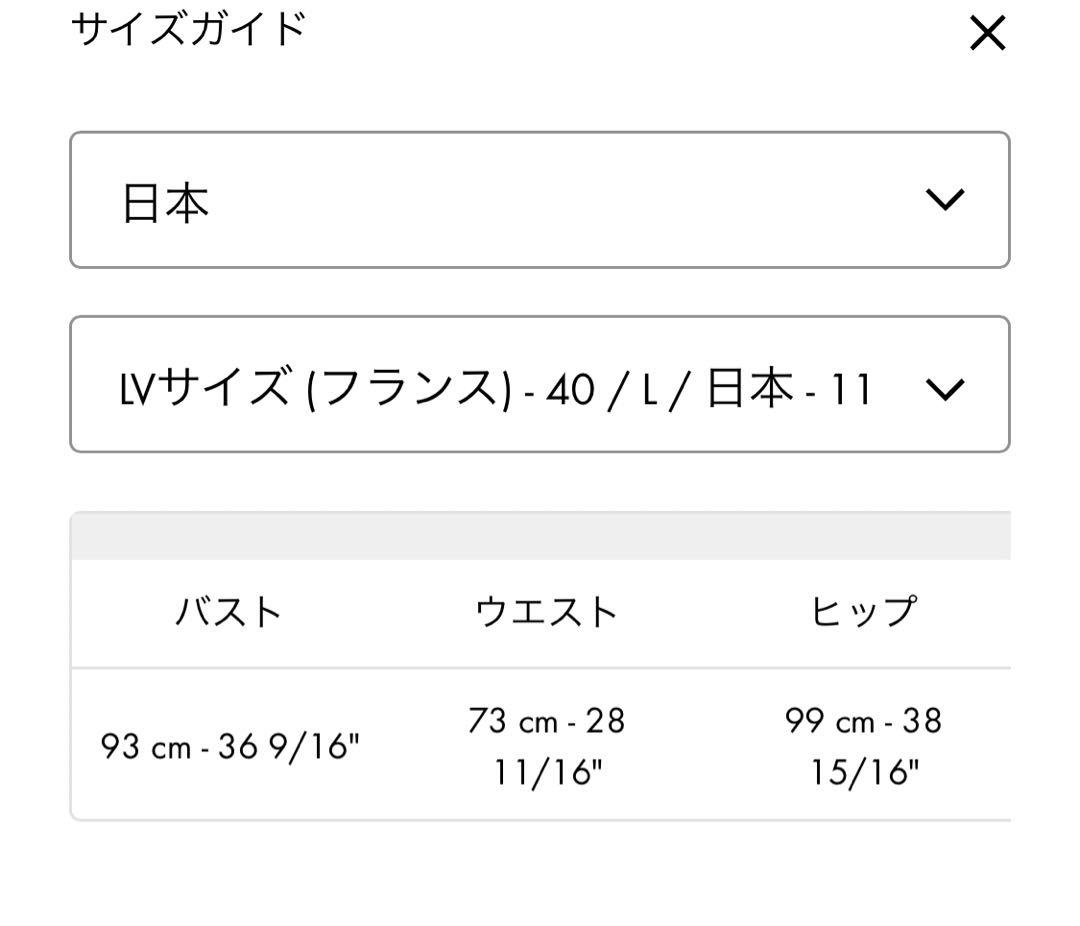This screenshot has height=926, width=1080.
Task: Click the measurement table row
Action: pos(540,745)
